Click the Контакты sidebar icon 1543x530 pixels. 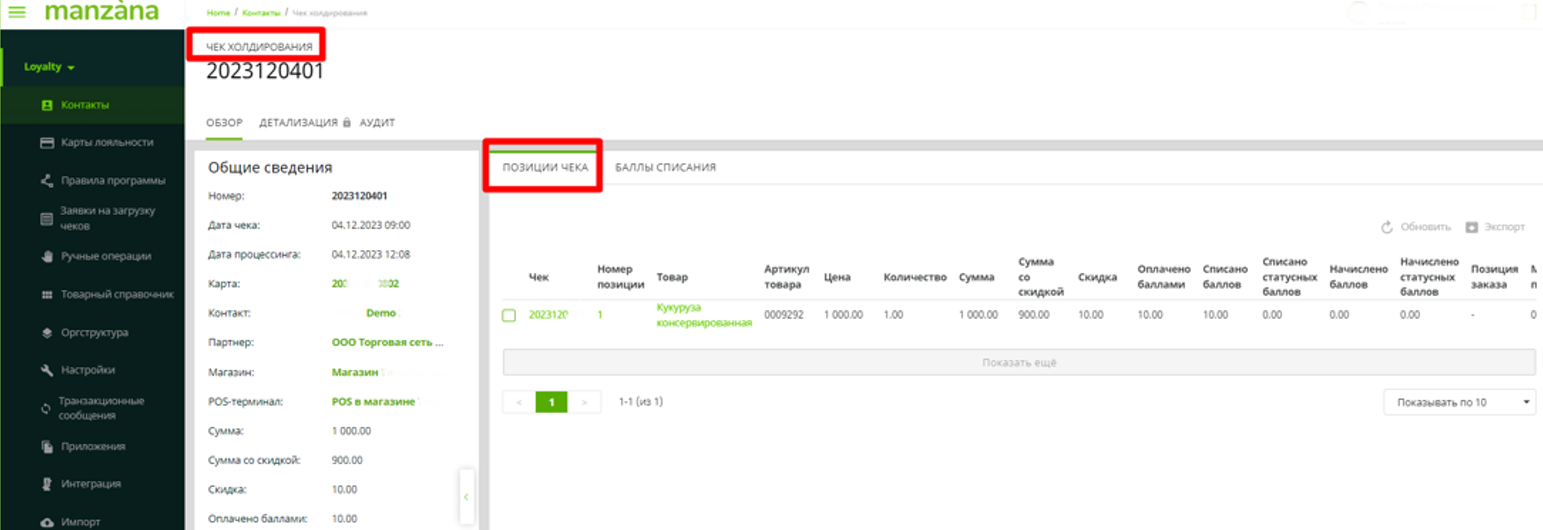click(x=46, y=105)
